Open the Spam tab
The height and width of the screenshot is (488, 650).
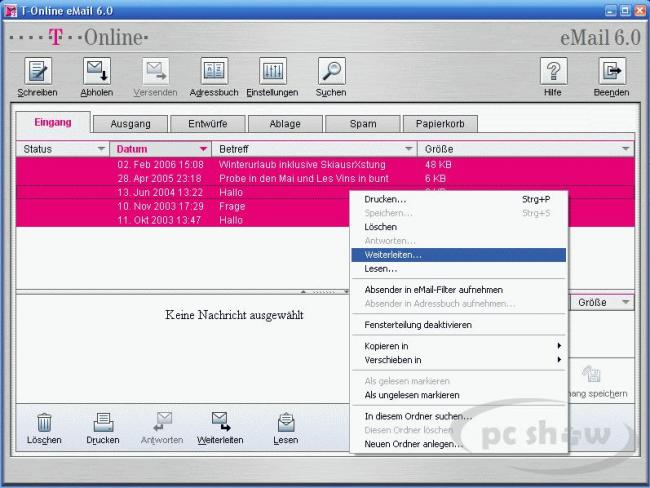click(363, 124)
